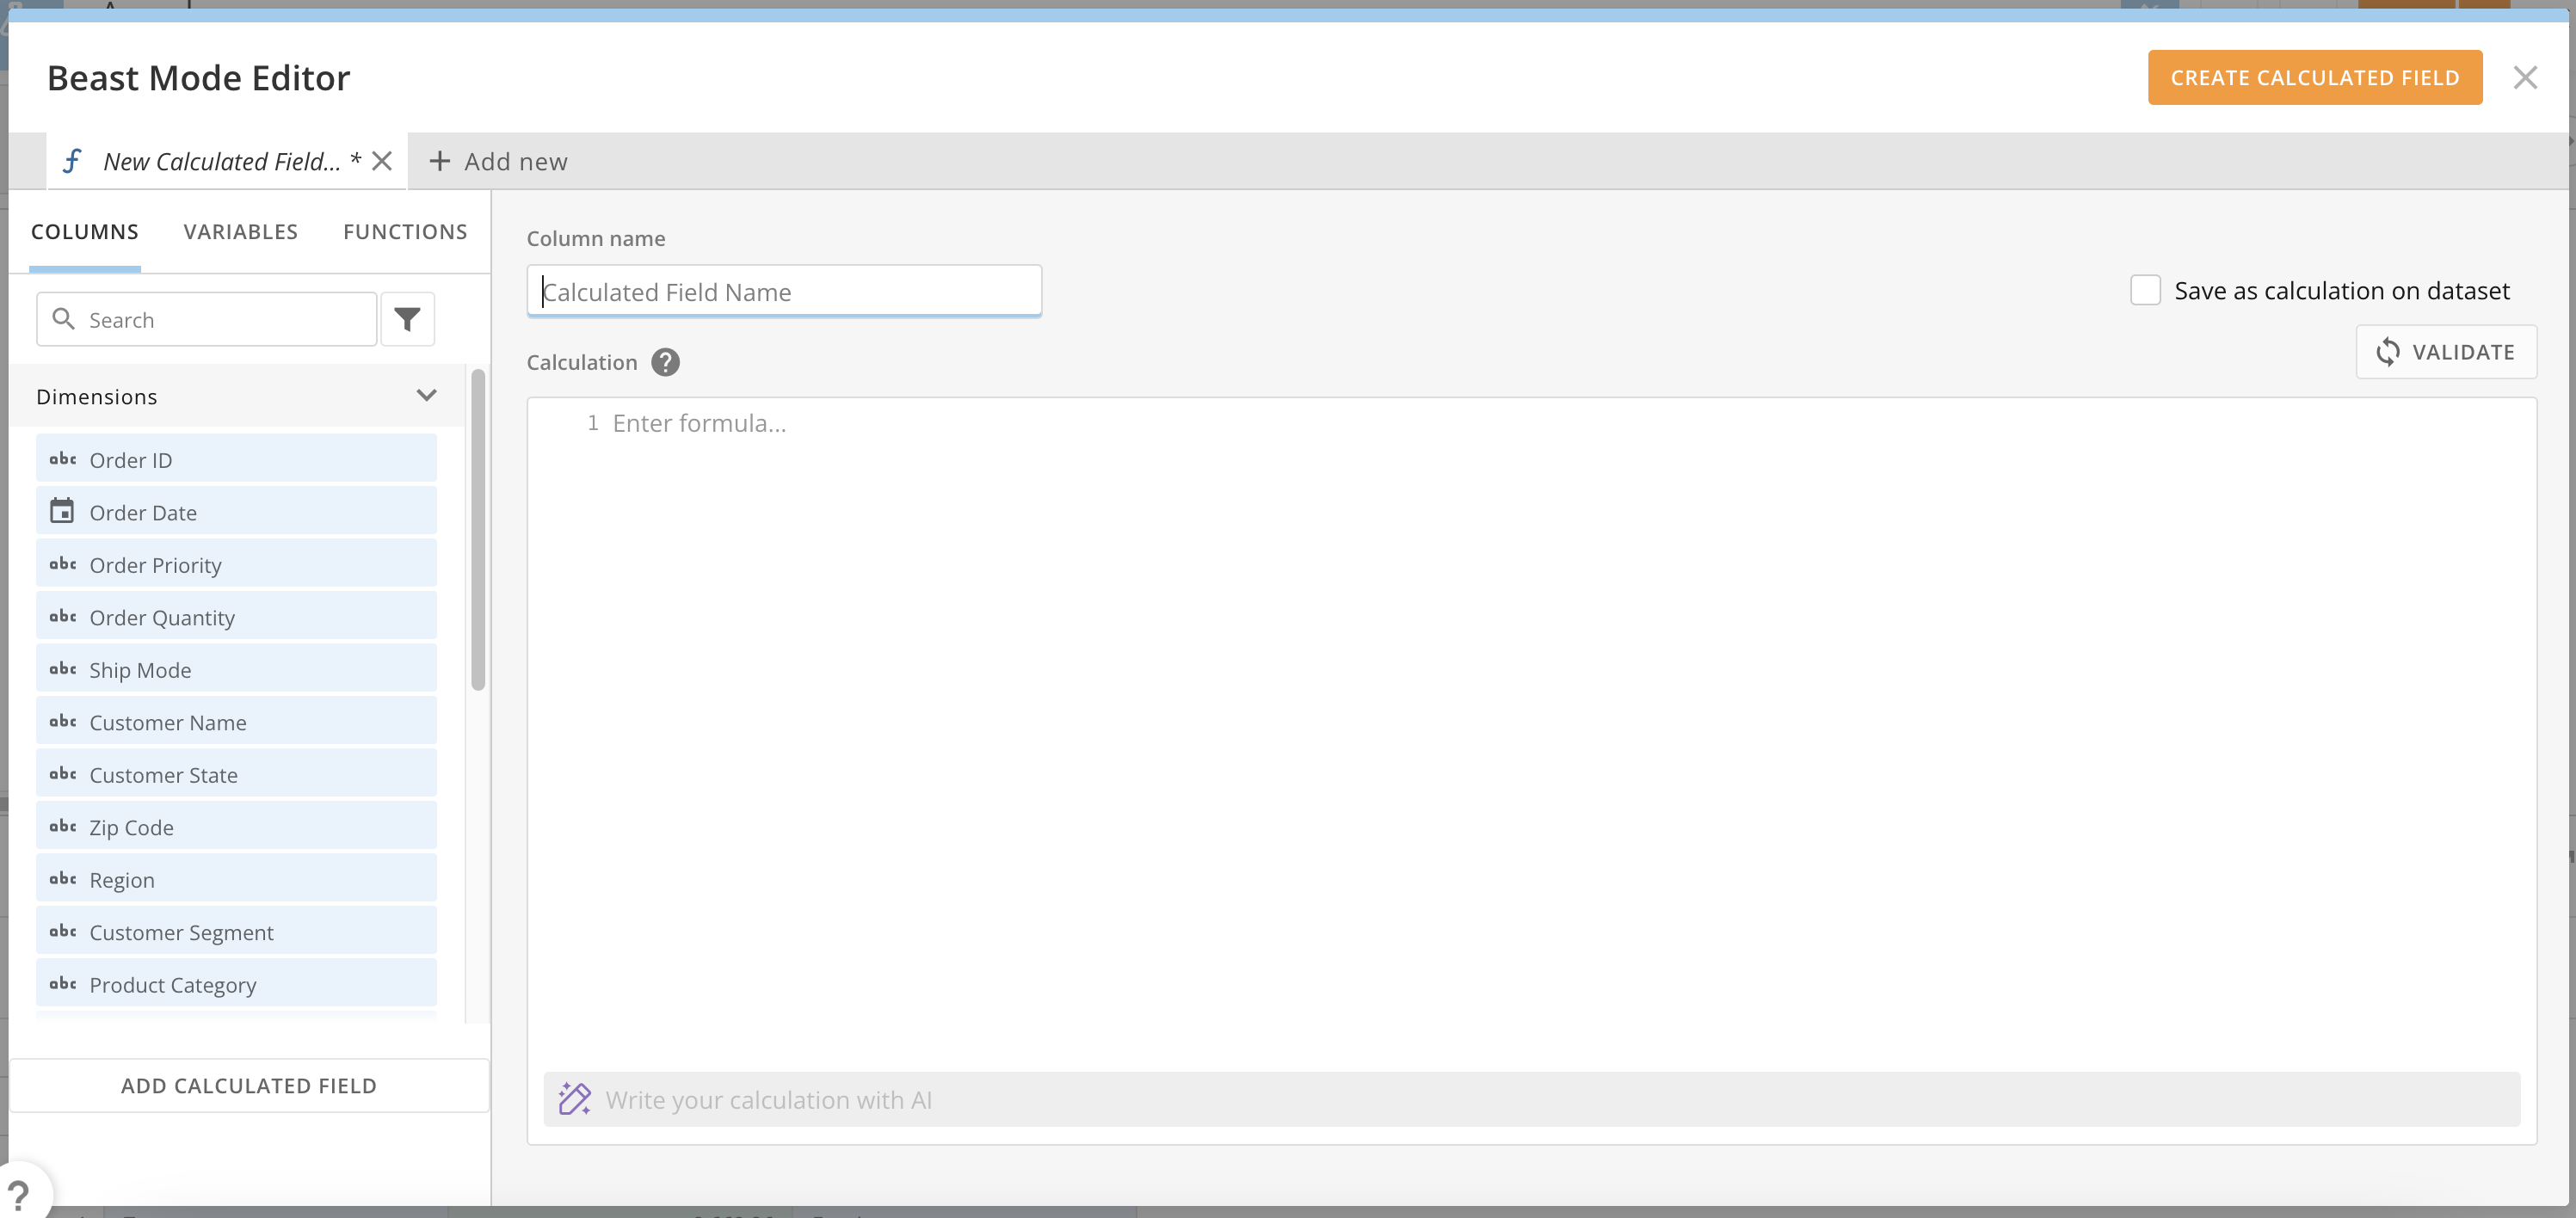2576x1218 pixels.
Task: Click into the Calculated Field Name input
Action: (x=784, y=291)
